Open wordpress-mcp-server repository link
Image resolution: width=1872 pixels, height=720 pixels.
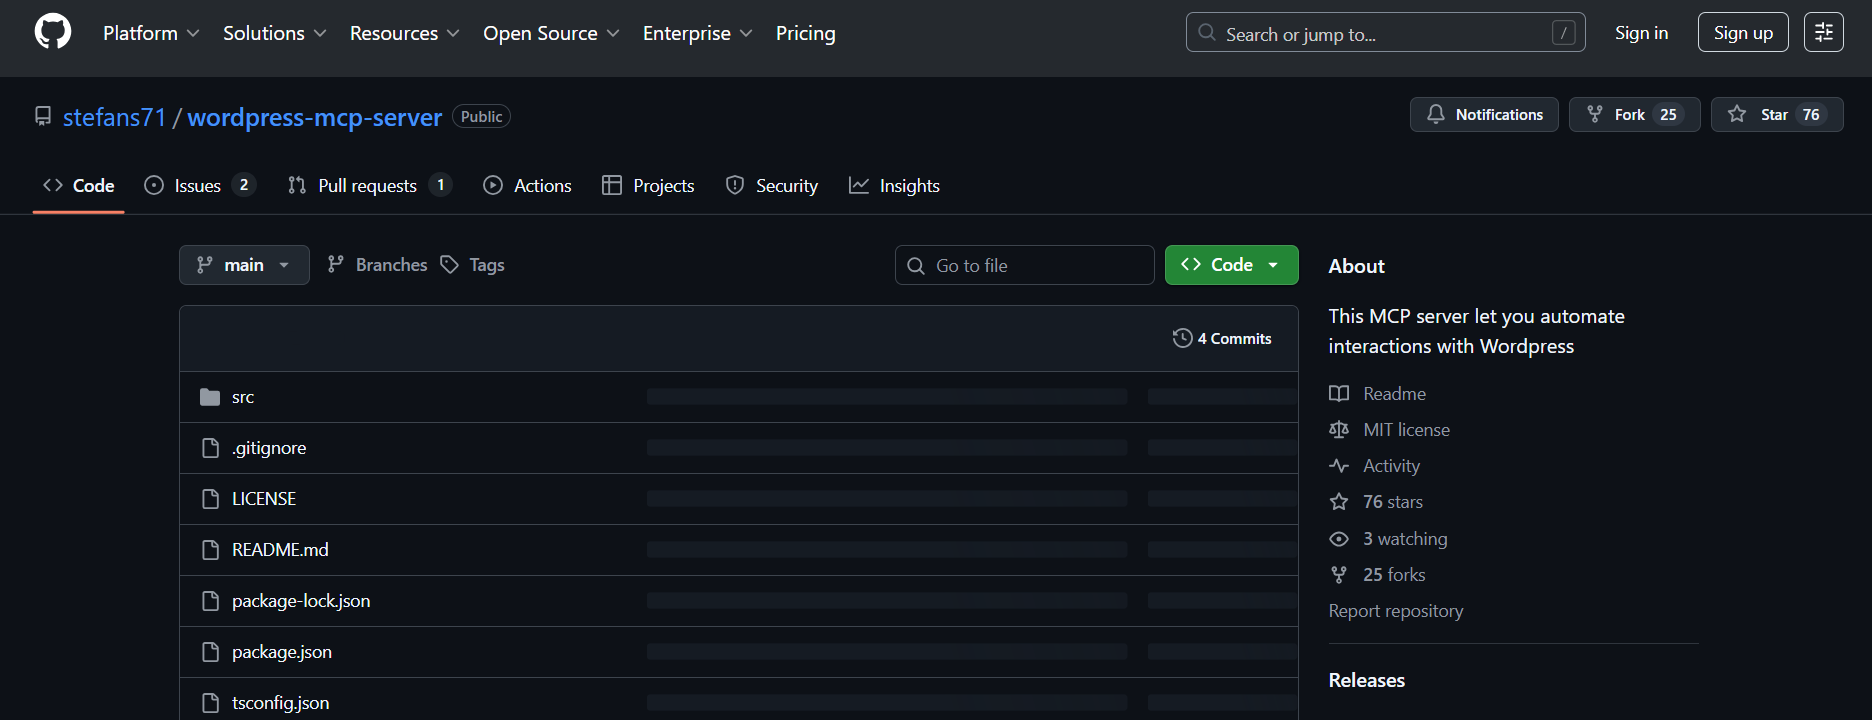315,117
